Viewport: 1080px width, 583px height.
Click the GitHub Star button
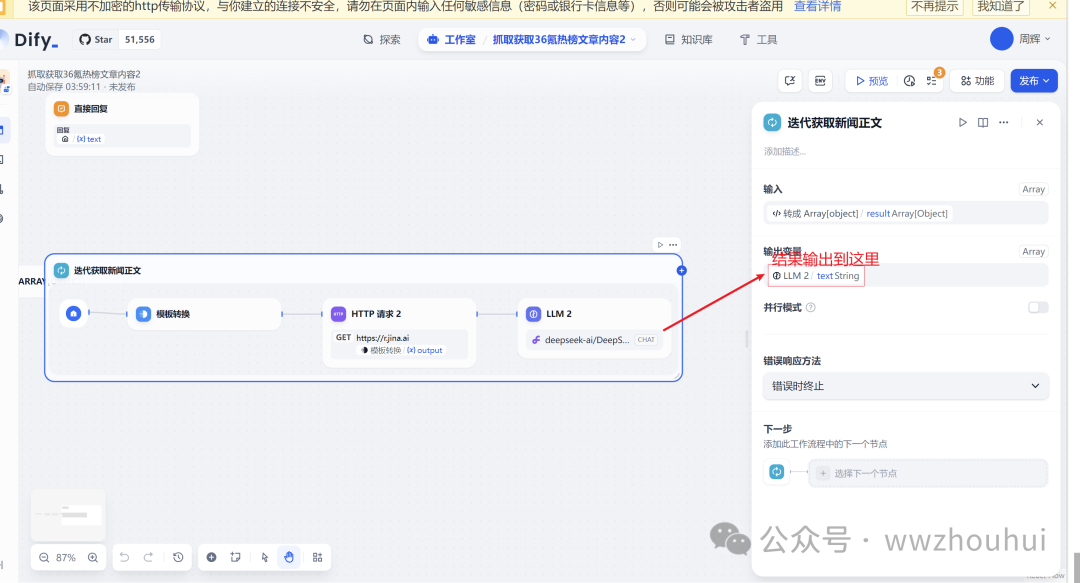pos(96,39)
